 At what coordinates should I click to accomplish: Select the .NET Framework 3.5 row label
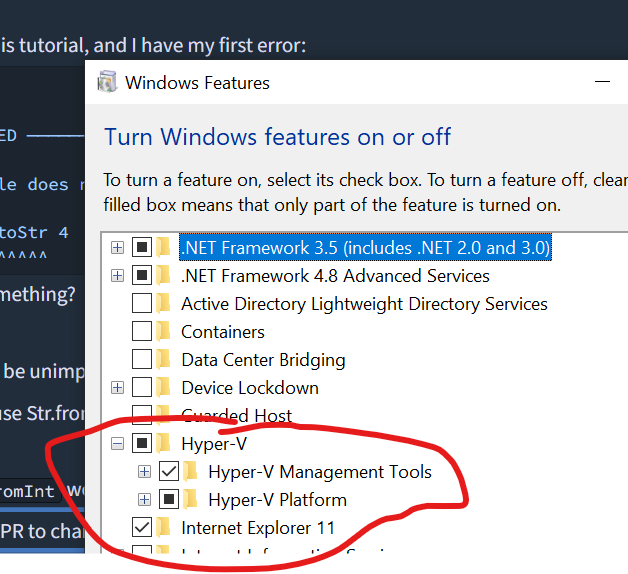[x=365, y=248]
